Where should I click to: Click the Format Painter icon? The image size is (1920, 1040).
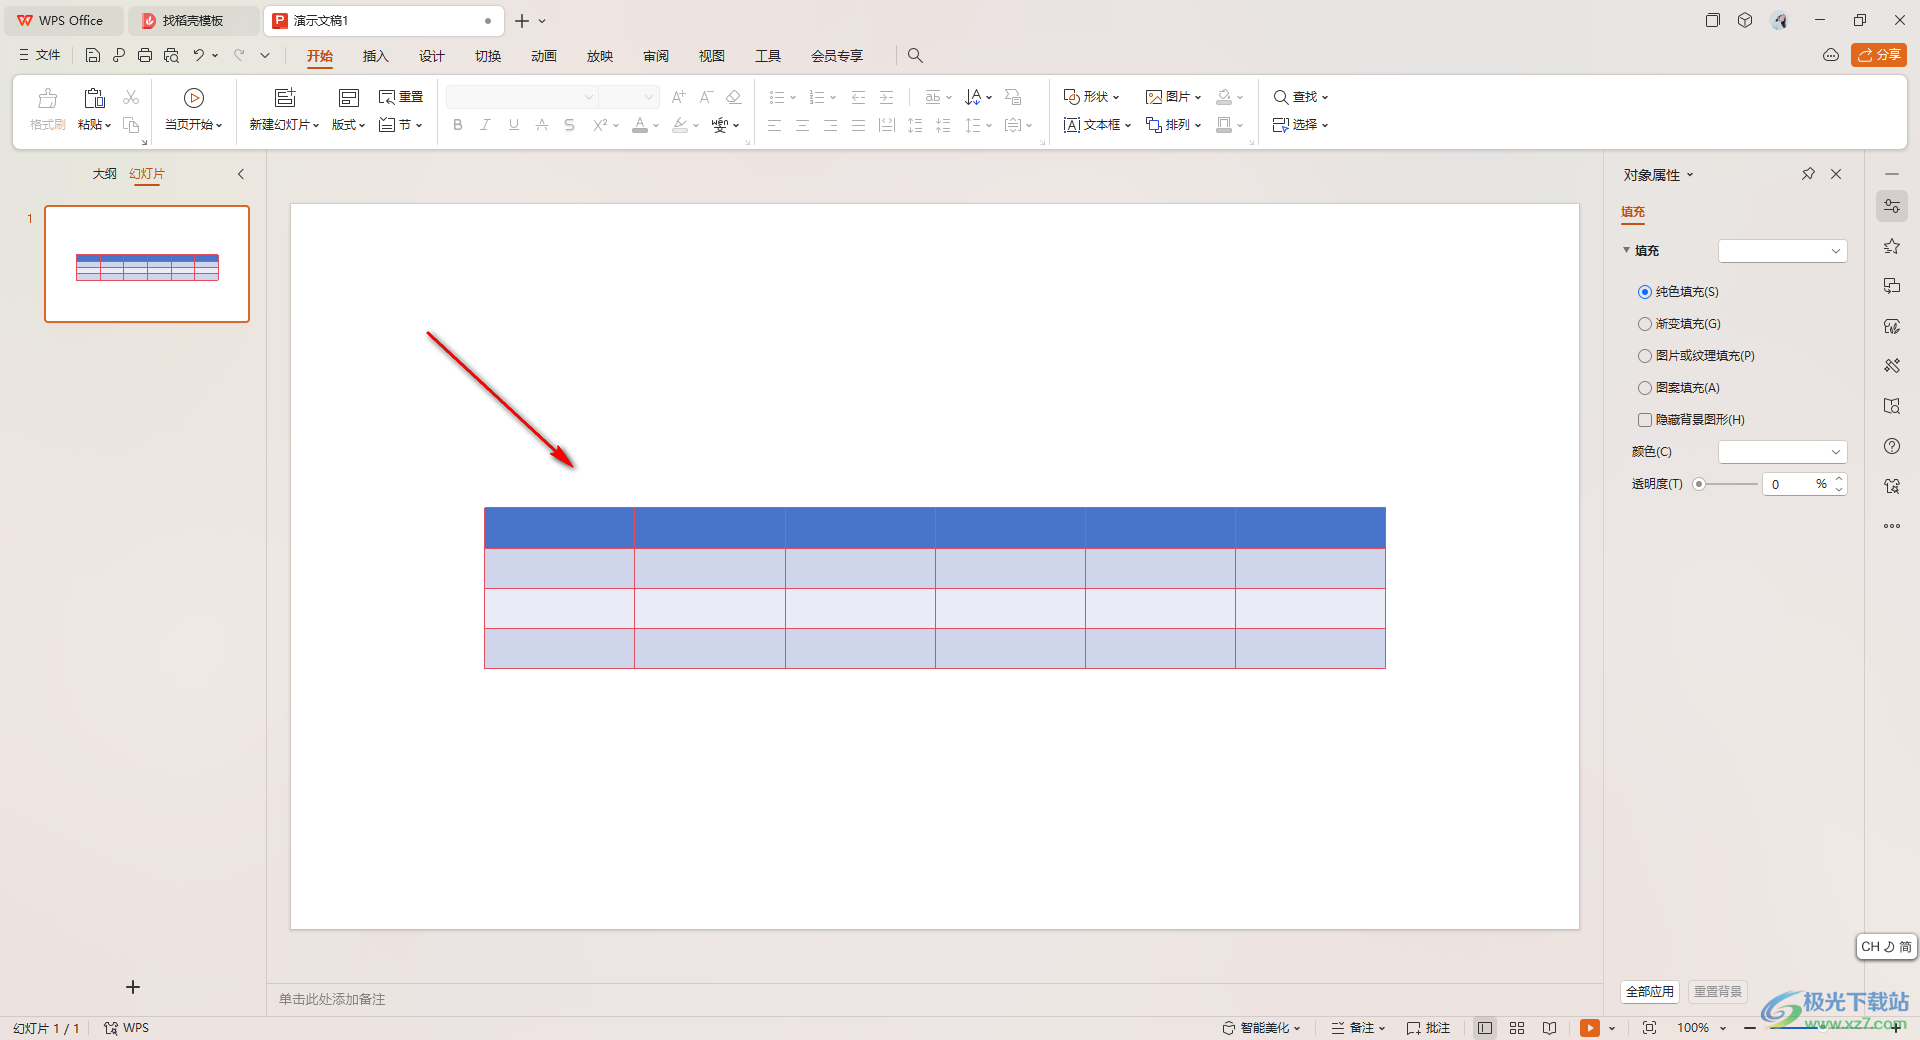pyautogui.click(x=47, y=98)
